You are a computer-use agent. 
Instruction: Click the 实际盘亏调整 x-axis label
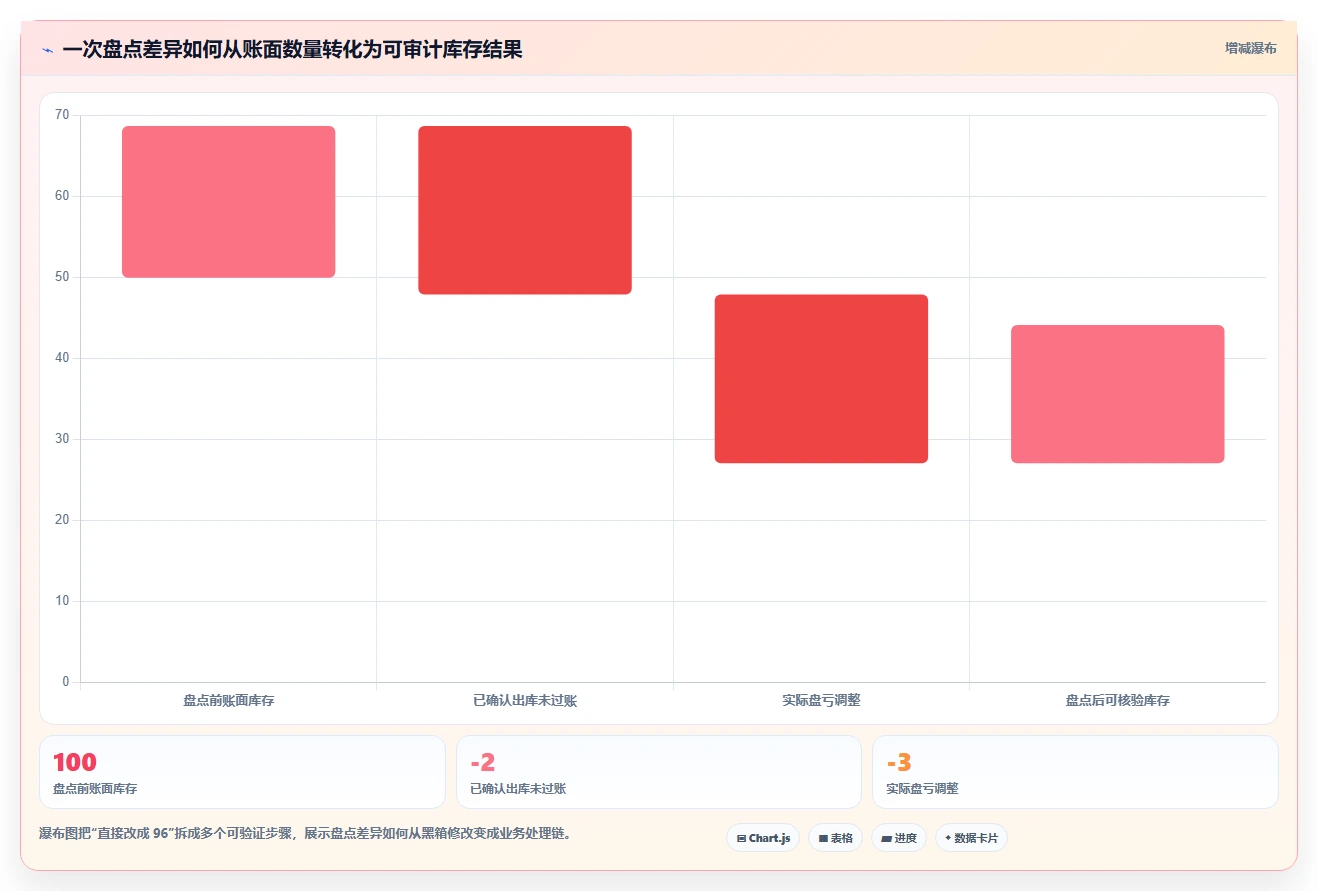[821, 701]
